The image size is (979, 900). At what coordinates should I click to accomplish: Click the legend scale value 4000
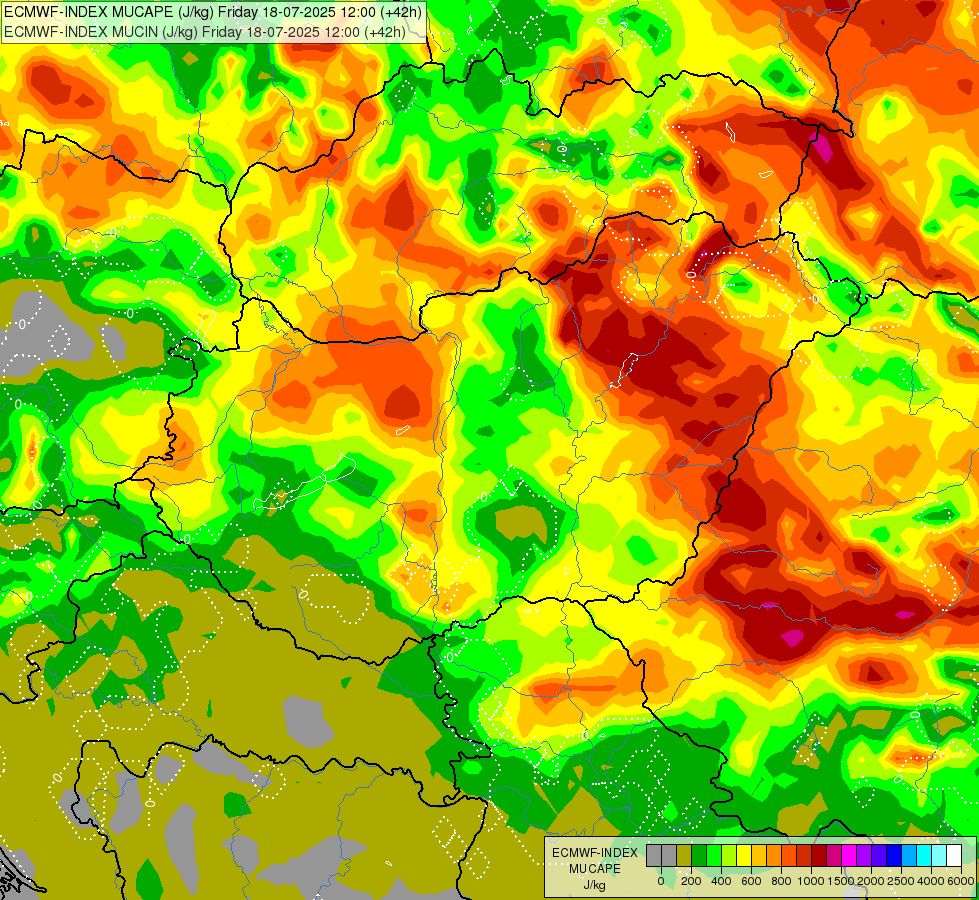[x=931, y=881]
